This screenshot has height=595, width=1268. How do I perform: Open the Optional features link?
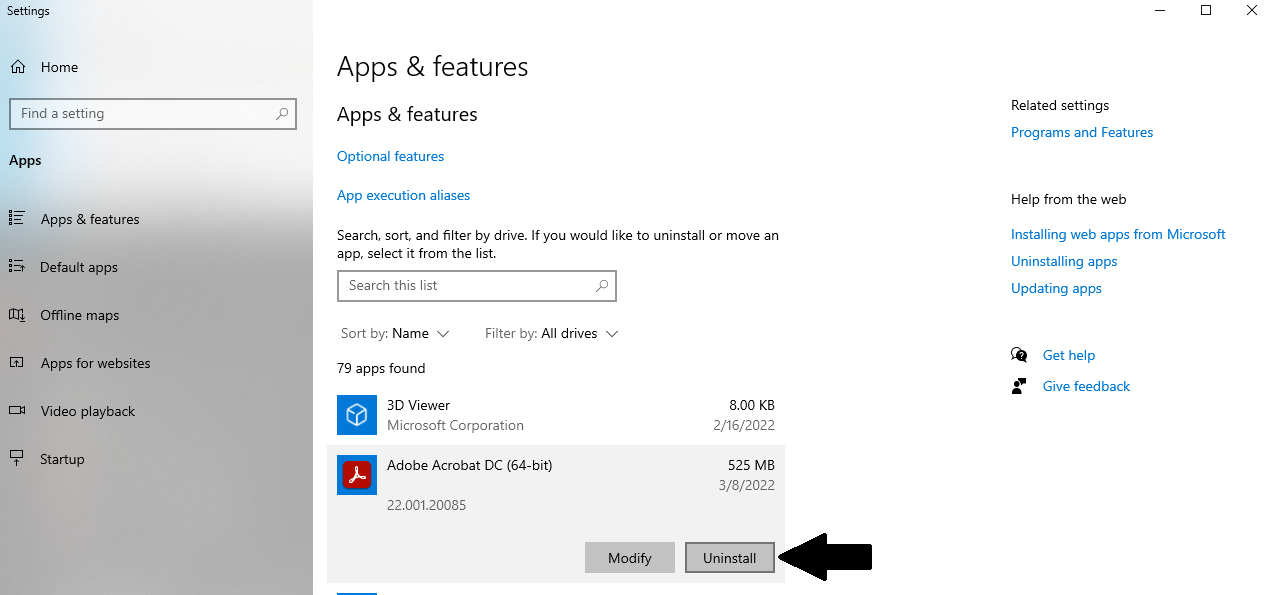tap(390, 156)
